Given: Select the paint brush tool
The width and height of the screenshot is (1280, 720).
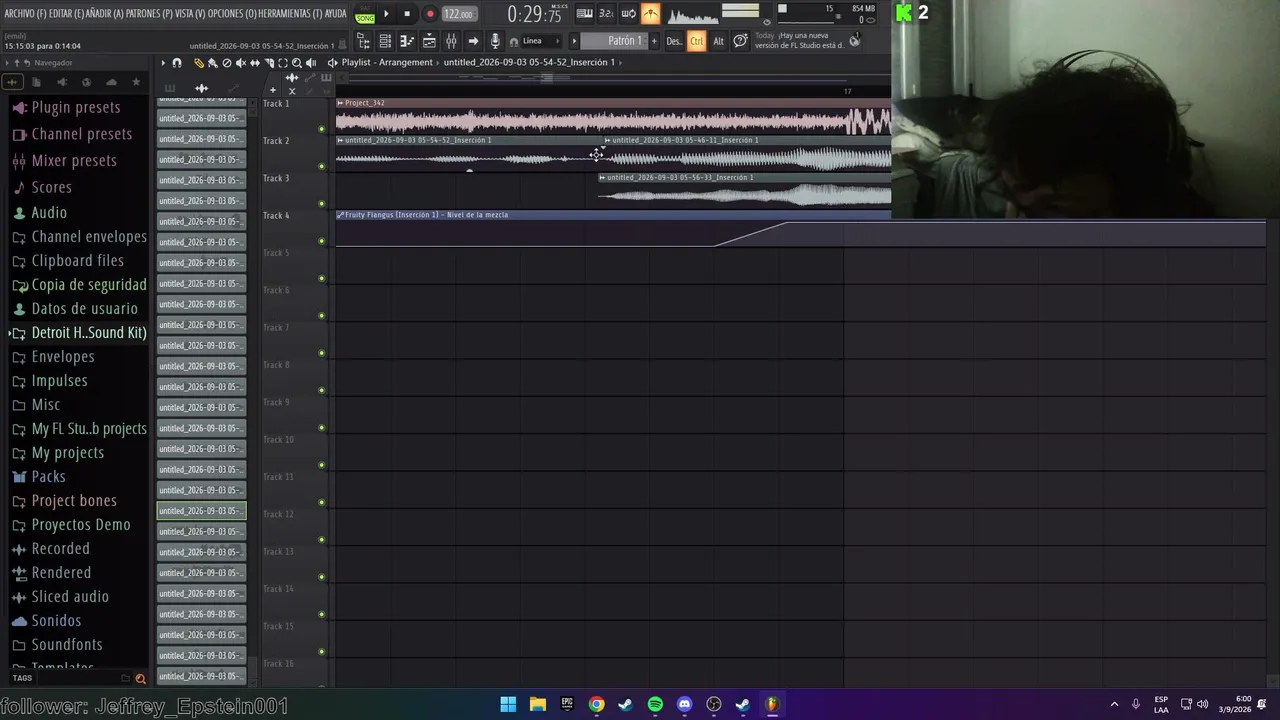Looking at the screenshot, I should click(x=212, y=63).
